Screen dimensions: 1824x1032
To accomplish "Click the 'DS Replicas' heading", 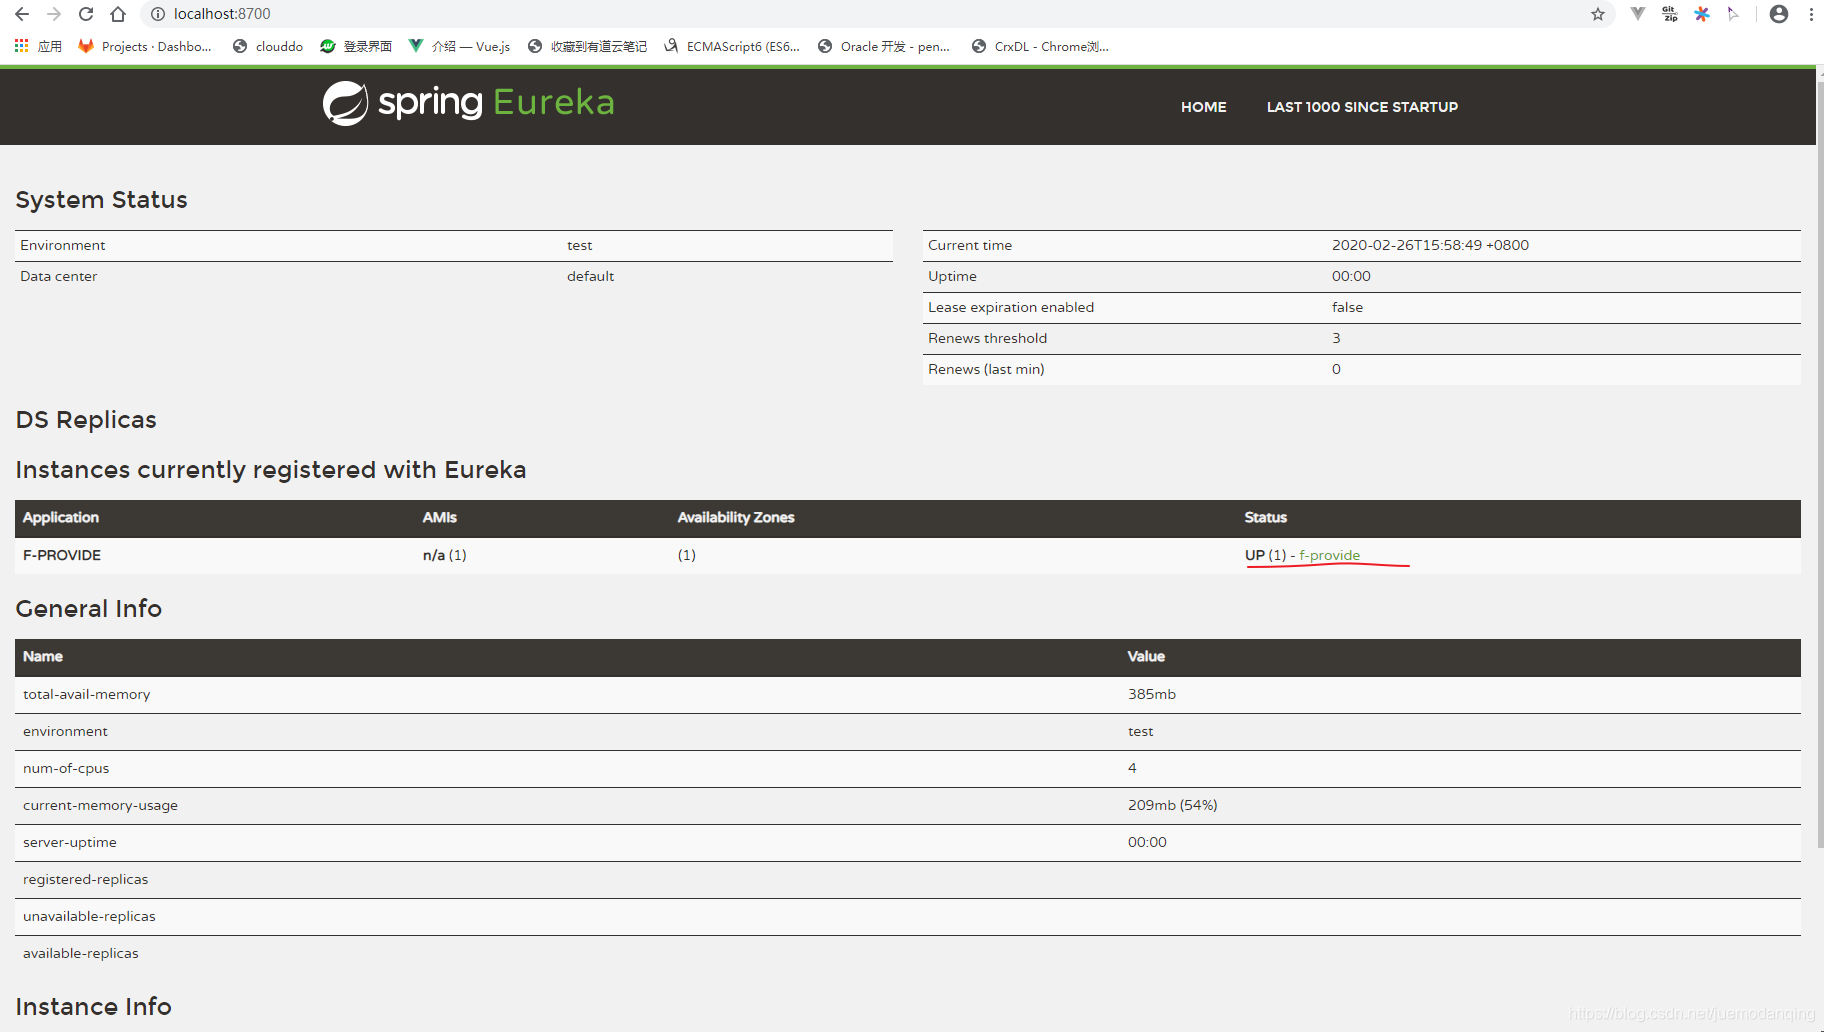I will point(86,420).
